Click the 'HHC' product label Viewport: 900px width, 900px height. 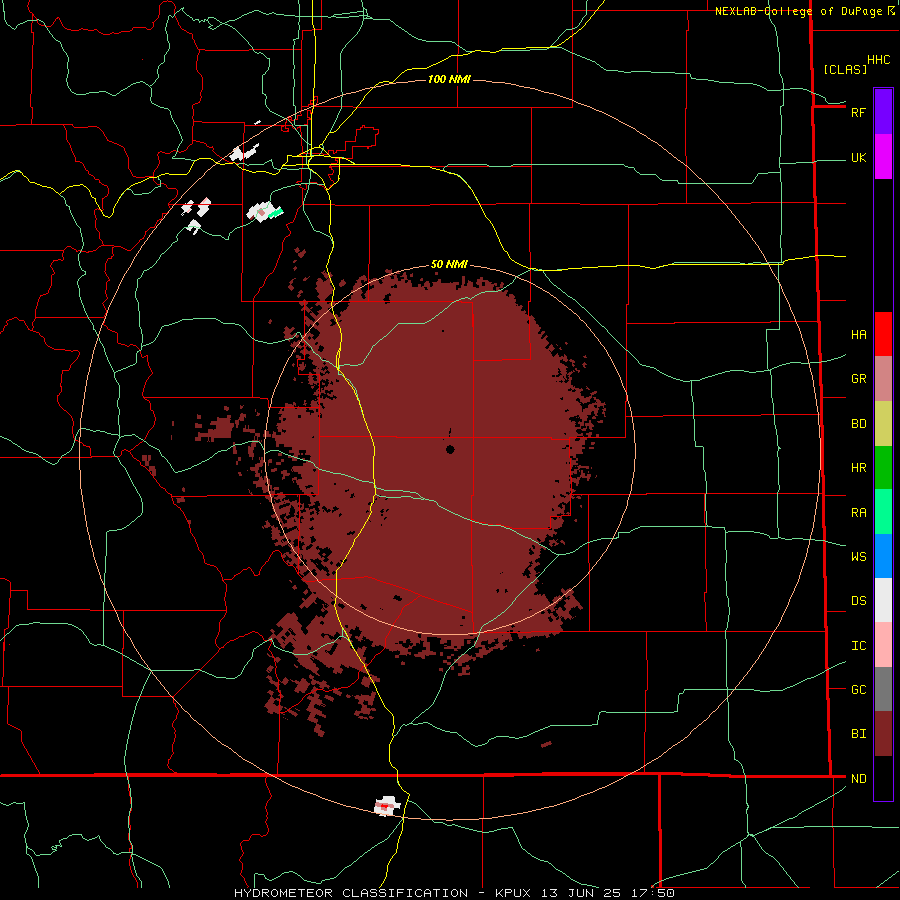pos(878,60)
